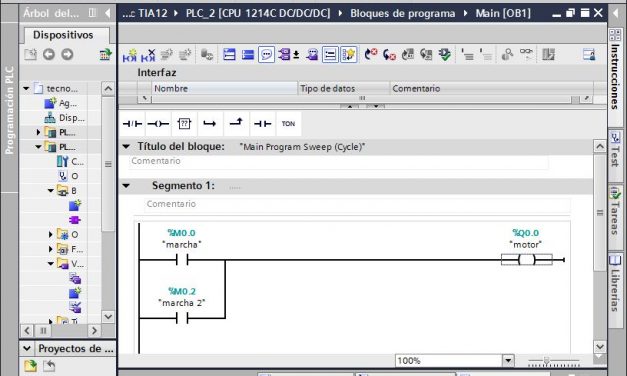Image resolution: width=627 pixels, height=376 pixels.
Task: Insert close branch from favorites
Action: click(236, 122)
